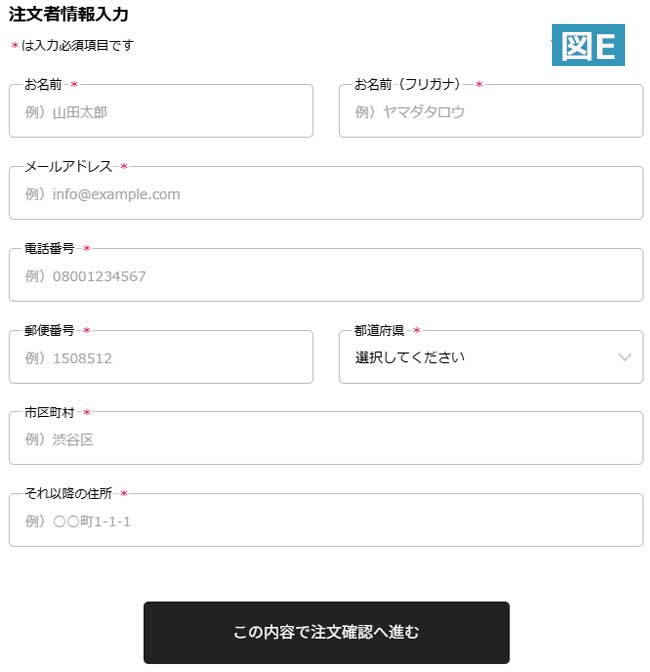
Task: Click the 市区町村 field label
Action: (49, 412)
